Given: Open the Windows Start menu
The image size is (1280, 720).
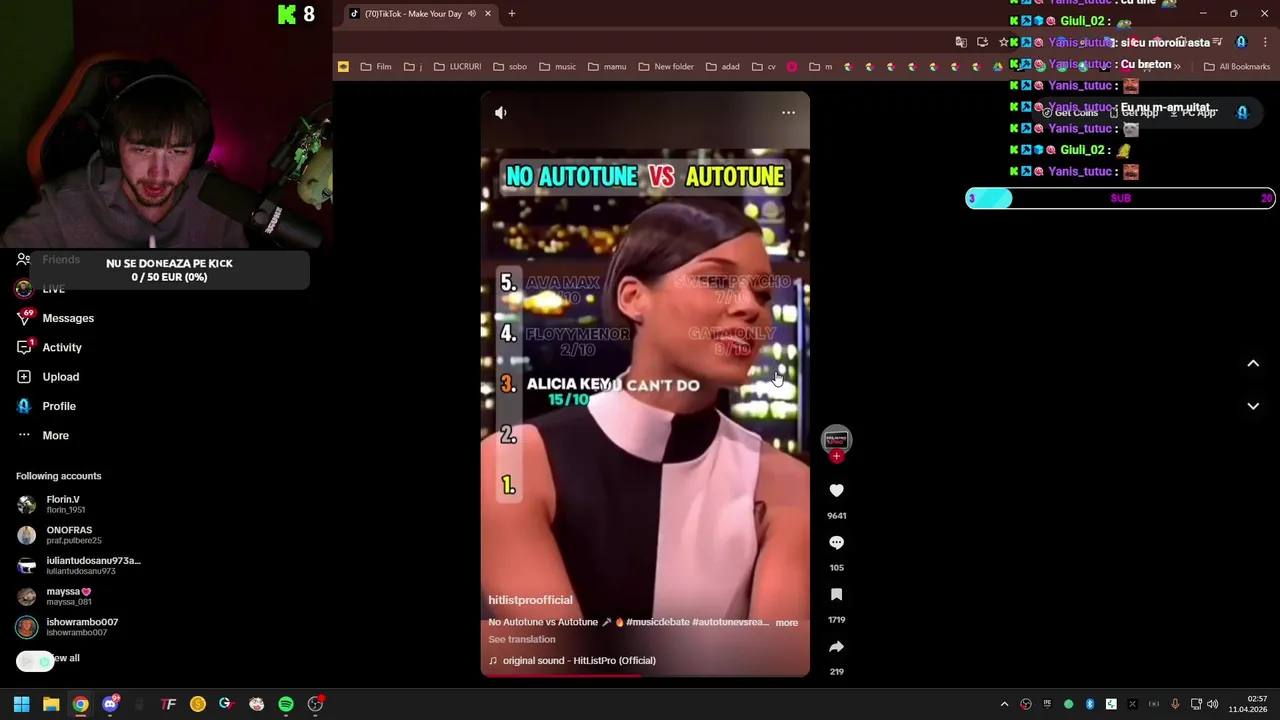Looking at the screenshot, I should click(x=21, y=704).
